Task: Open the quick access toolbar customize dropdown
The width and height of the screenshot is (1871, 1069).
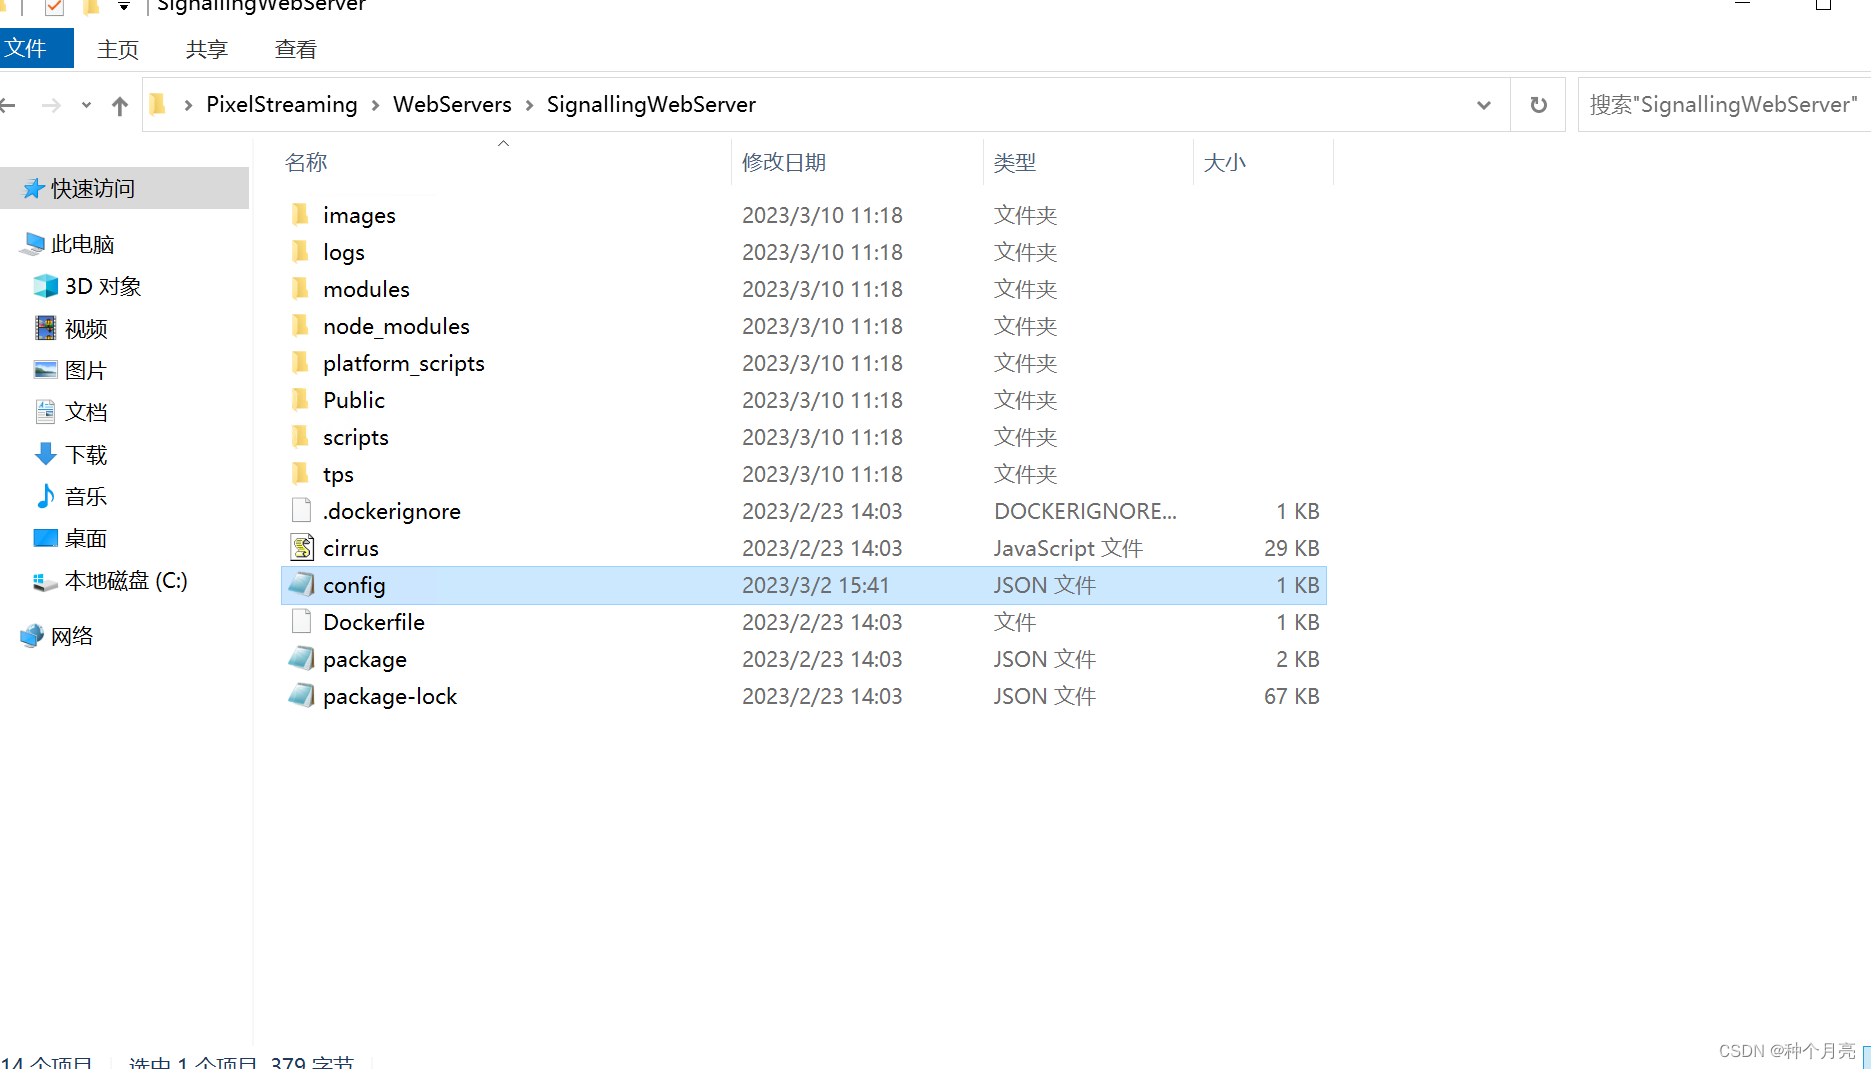Action: [124, 7]
